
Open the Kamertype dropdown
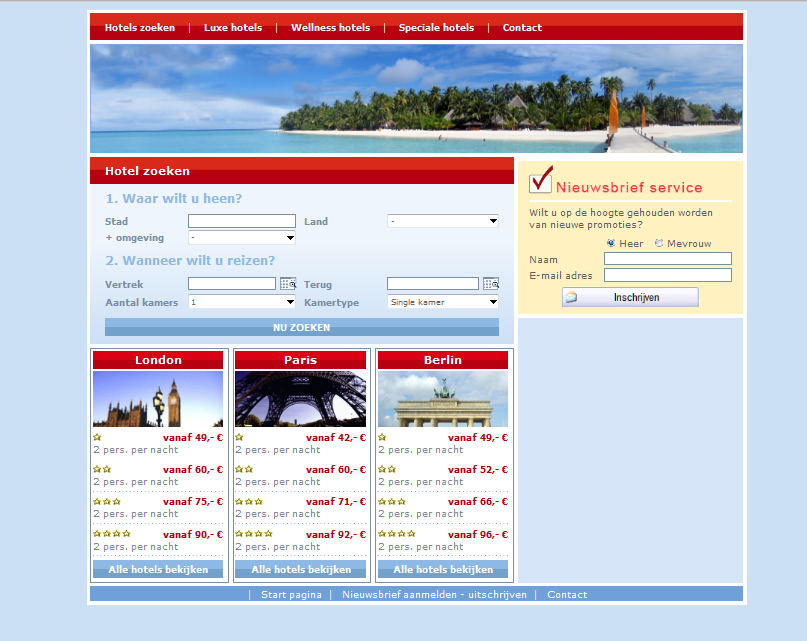point(443,302)
